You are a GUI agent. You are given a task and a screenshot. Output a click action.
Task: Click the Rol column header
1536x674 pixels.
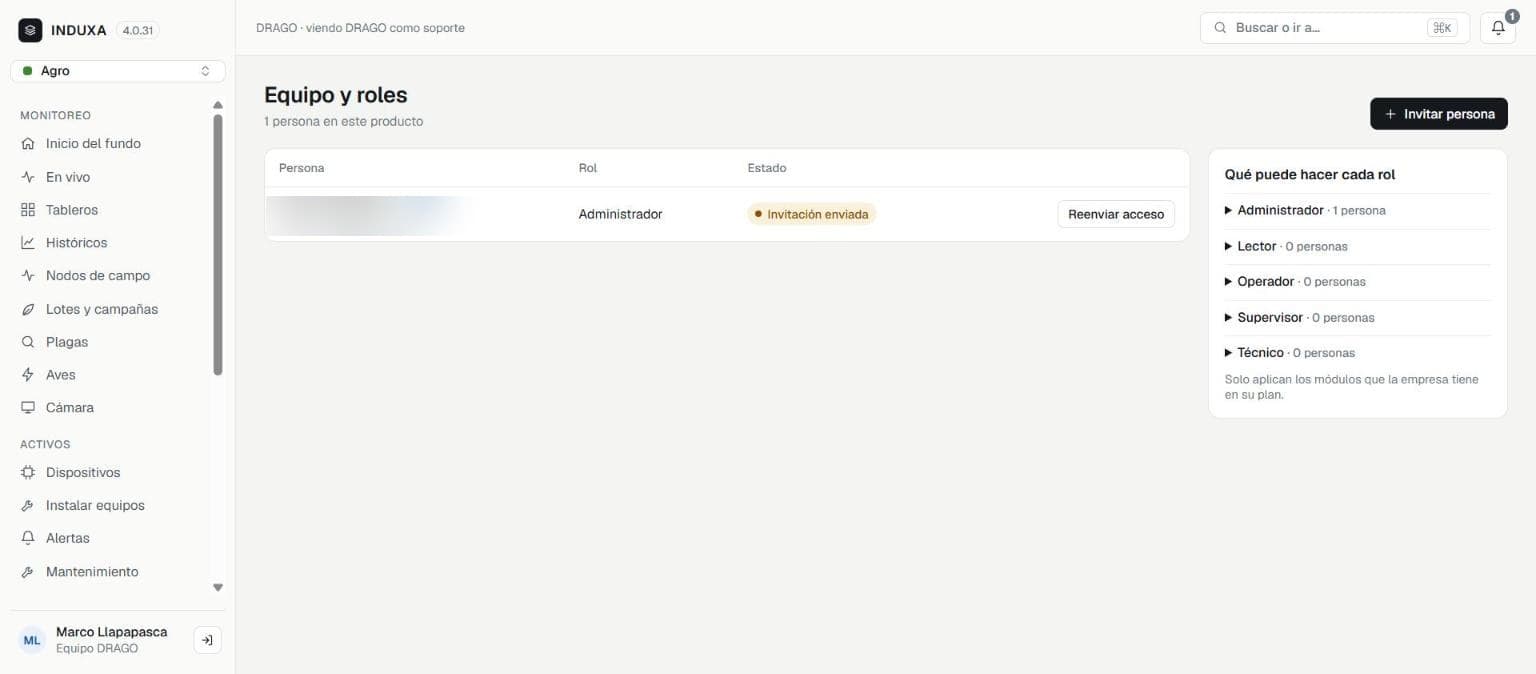[588, 168]
